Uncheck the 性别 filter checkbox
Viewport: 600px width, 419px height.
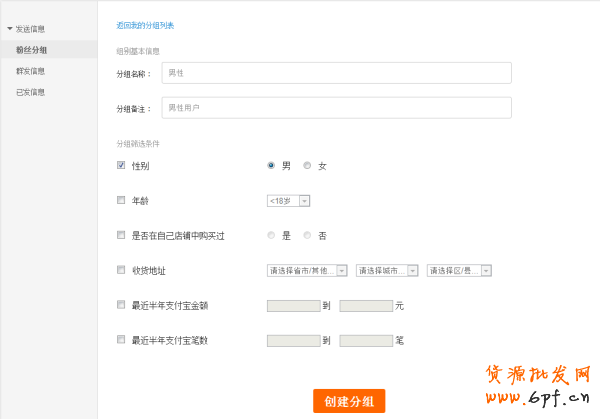click(121, 165)
